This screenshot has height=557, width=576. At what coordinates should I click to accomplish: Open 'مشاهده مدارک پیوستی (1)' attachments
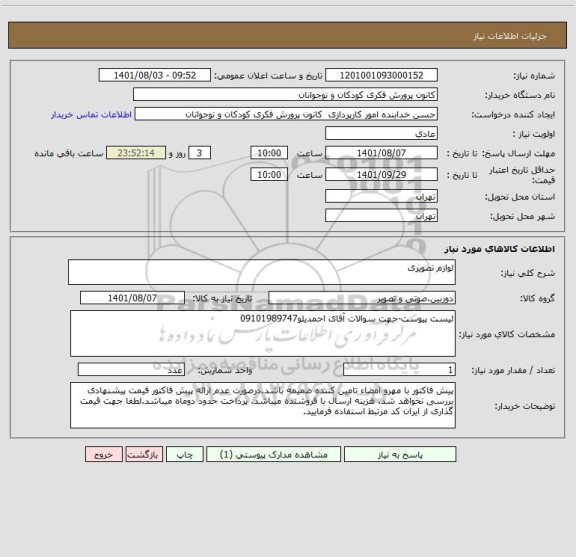point(274,454)
